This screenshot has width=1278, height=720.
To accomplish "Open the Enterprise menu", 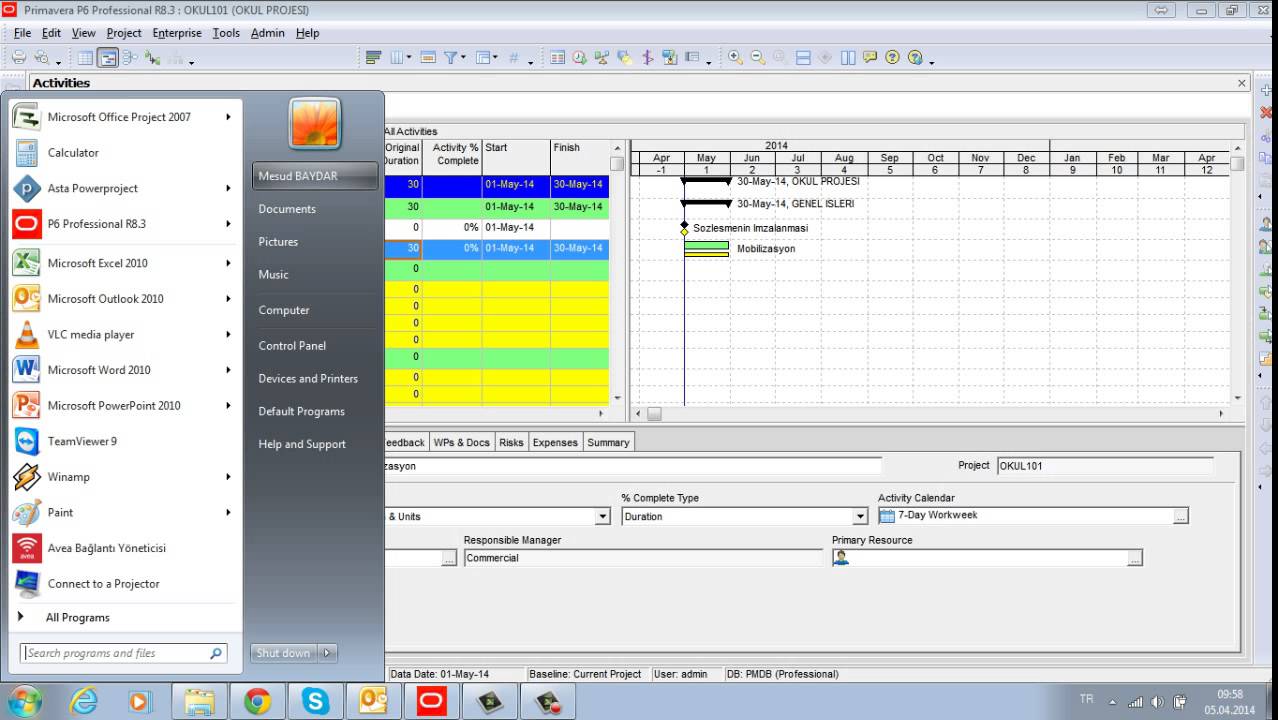I will coord(177,33).
